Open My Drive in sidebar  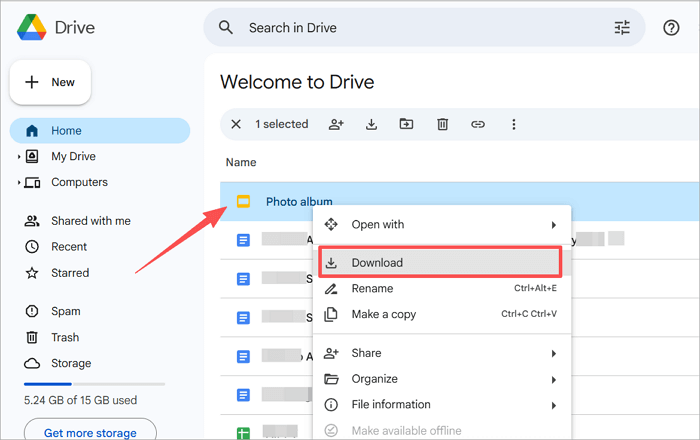pyautogui.click(x=73, y=157)
